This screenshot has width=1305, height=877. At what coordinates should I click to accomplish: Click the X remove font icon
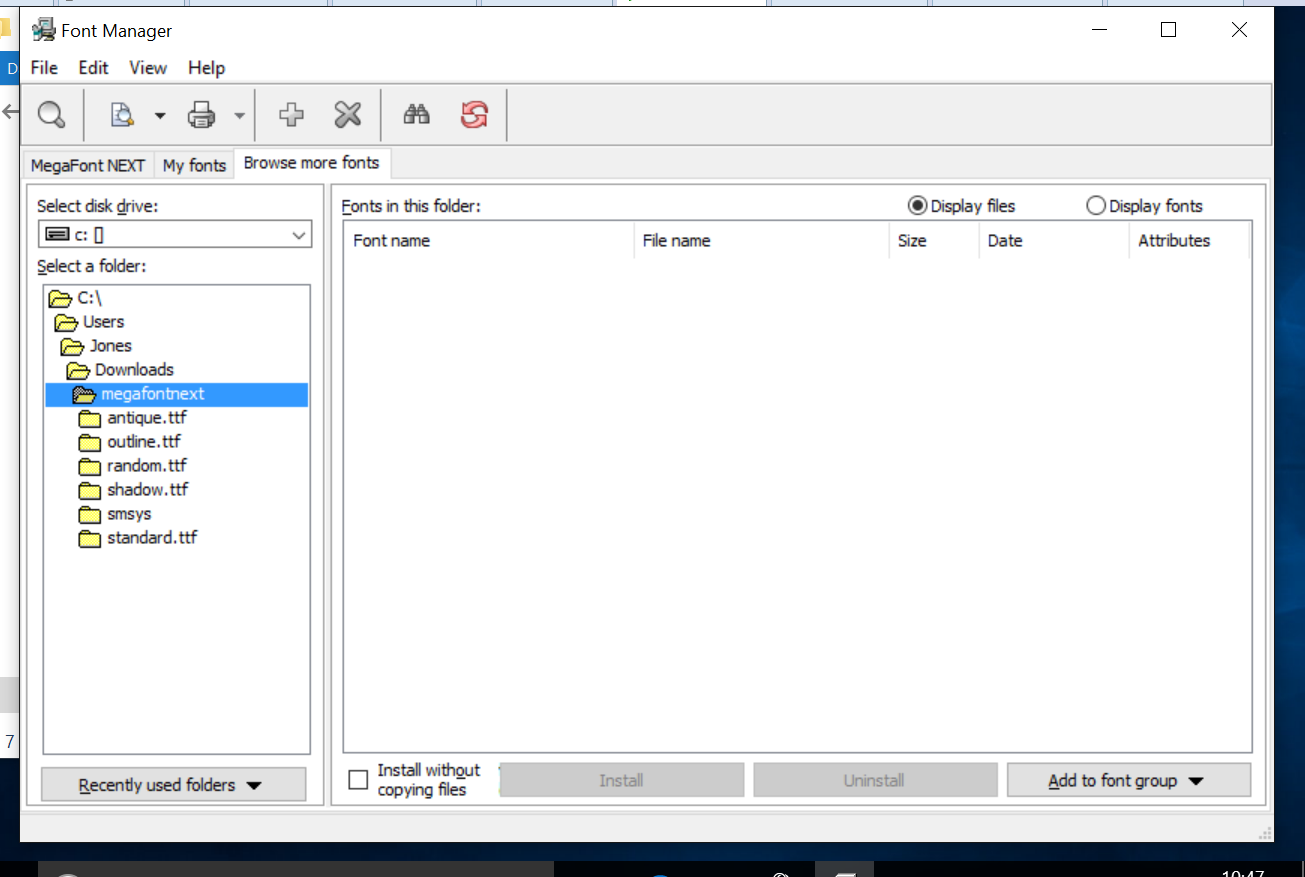pyautogui.click(x=347, y=115)
